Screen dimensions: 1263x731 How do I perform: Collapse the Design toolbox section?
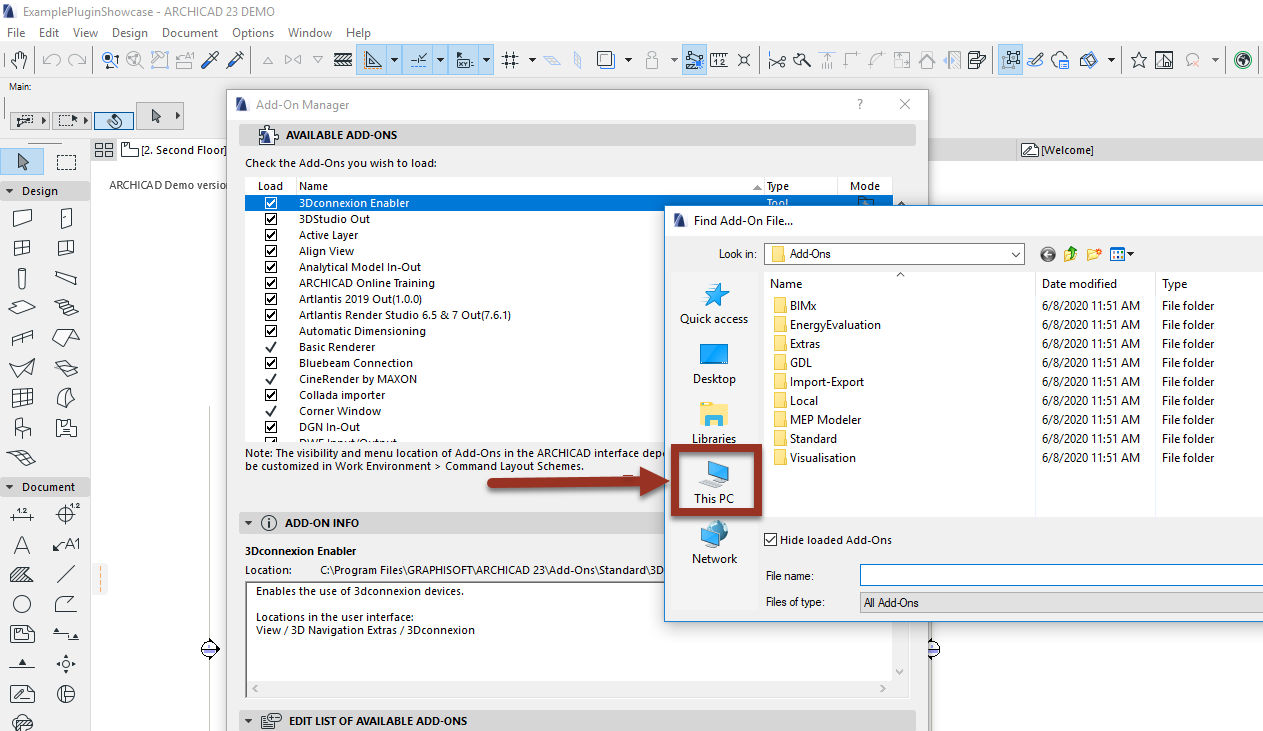pyautogui.click(x=10, y=191)
